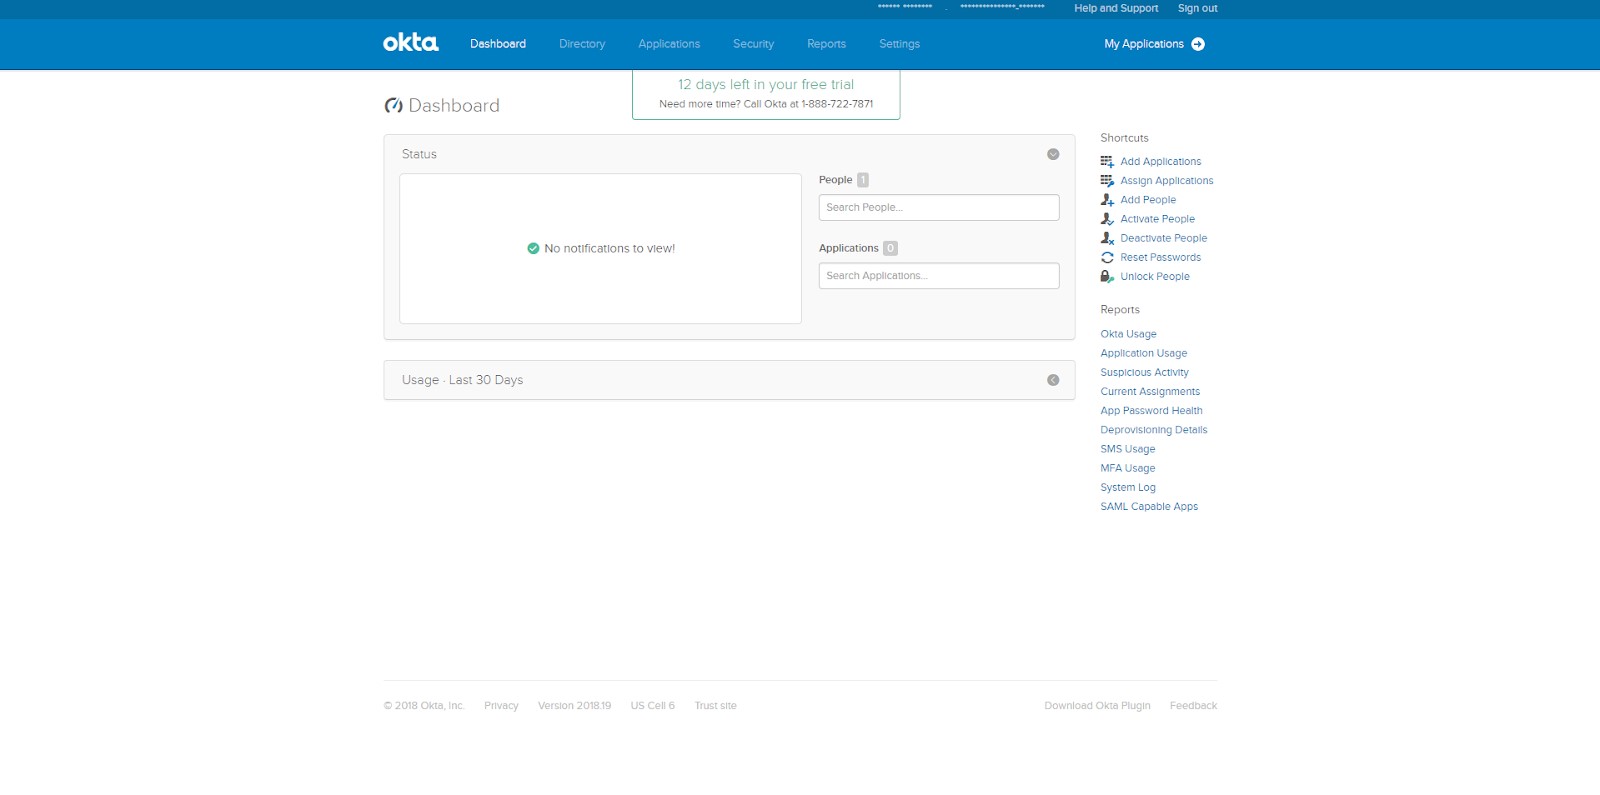Screen dimensions: 1600x795
Task: Click the Add People shortcut icon
Action: 1107,200
